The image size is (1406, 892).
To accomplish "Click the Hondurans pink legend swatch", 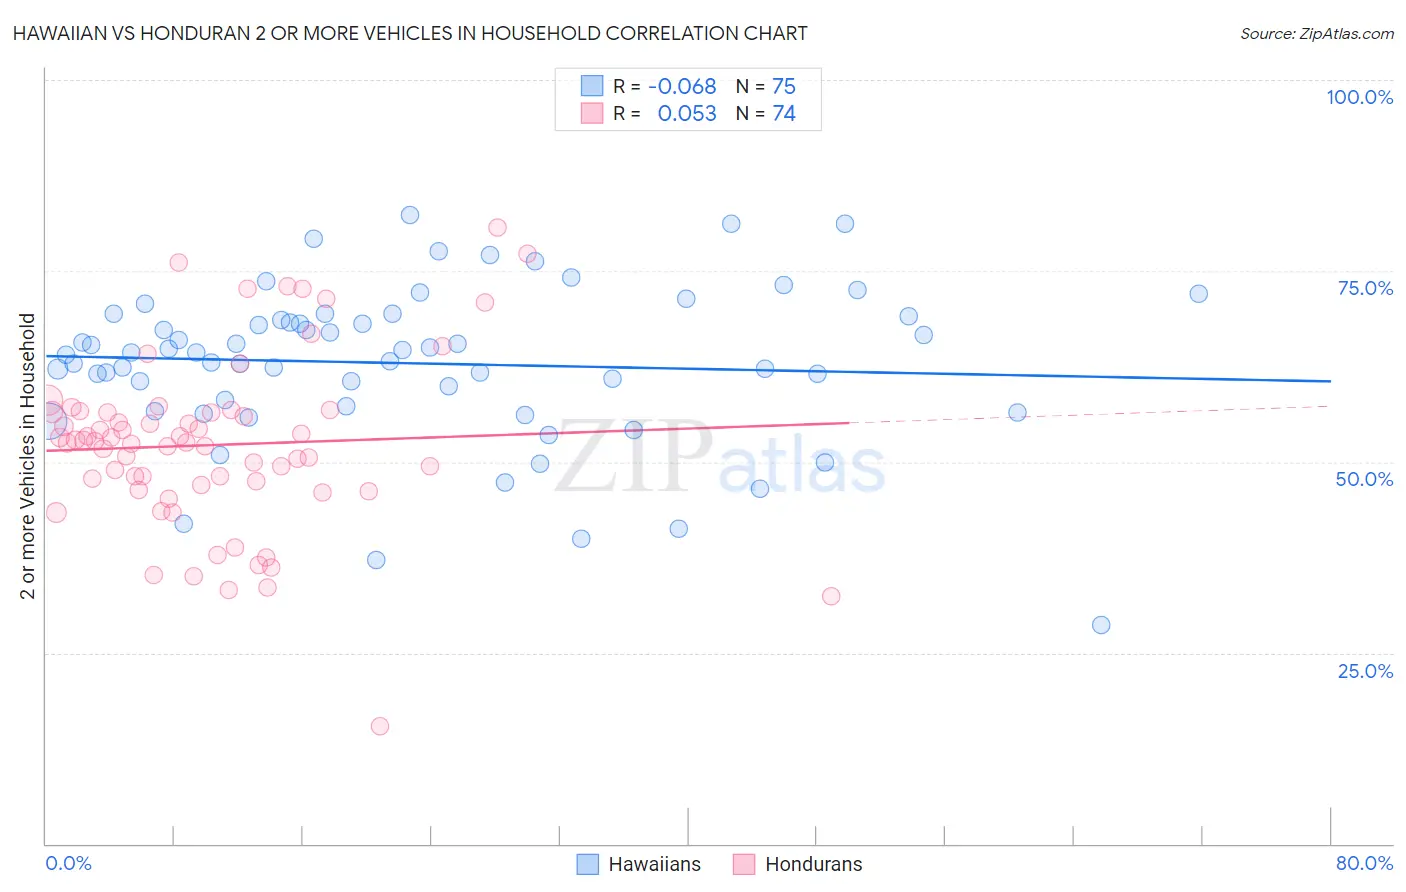I will click(744, 864).
